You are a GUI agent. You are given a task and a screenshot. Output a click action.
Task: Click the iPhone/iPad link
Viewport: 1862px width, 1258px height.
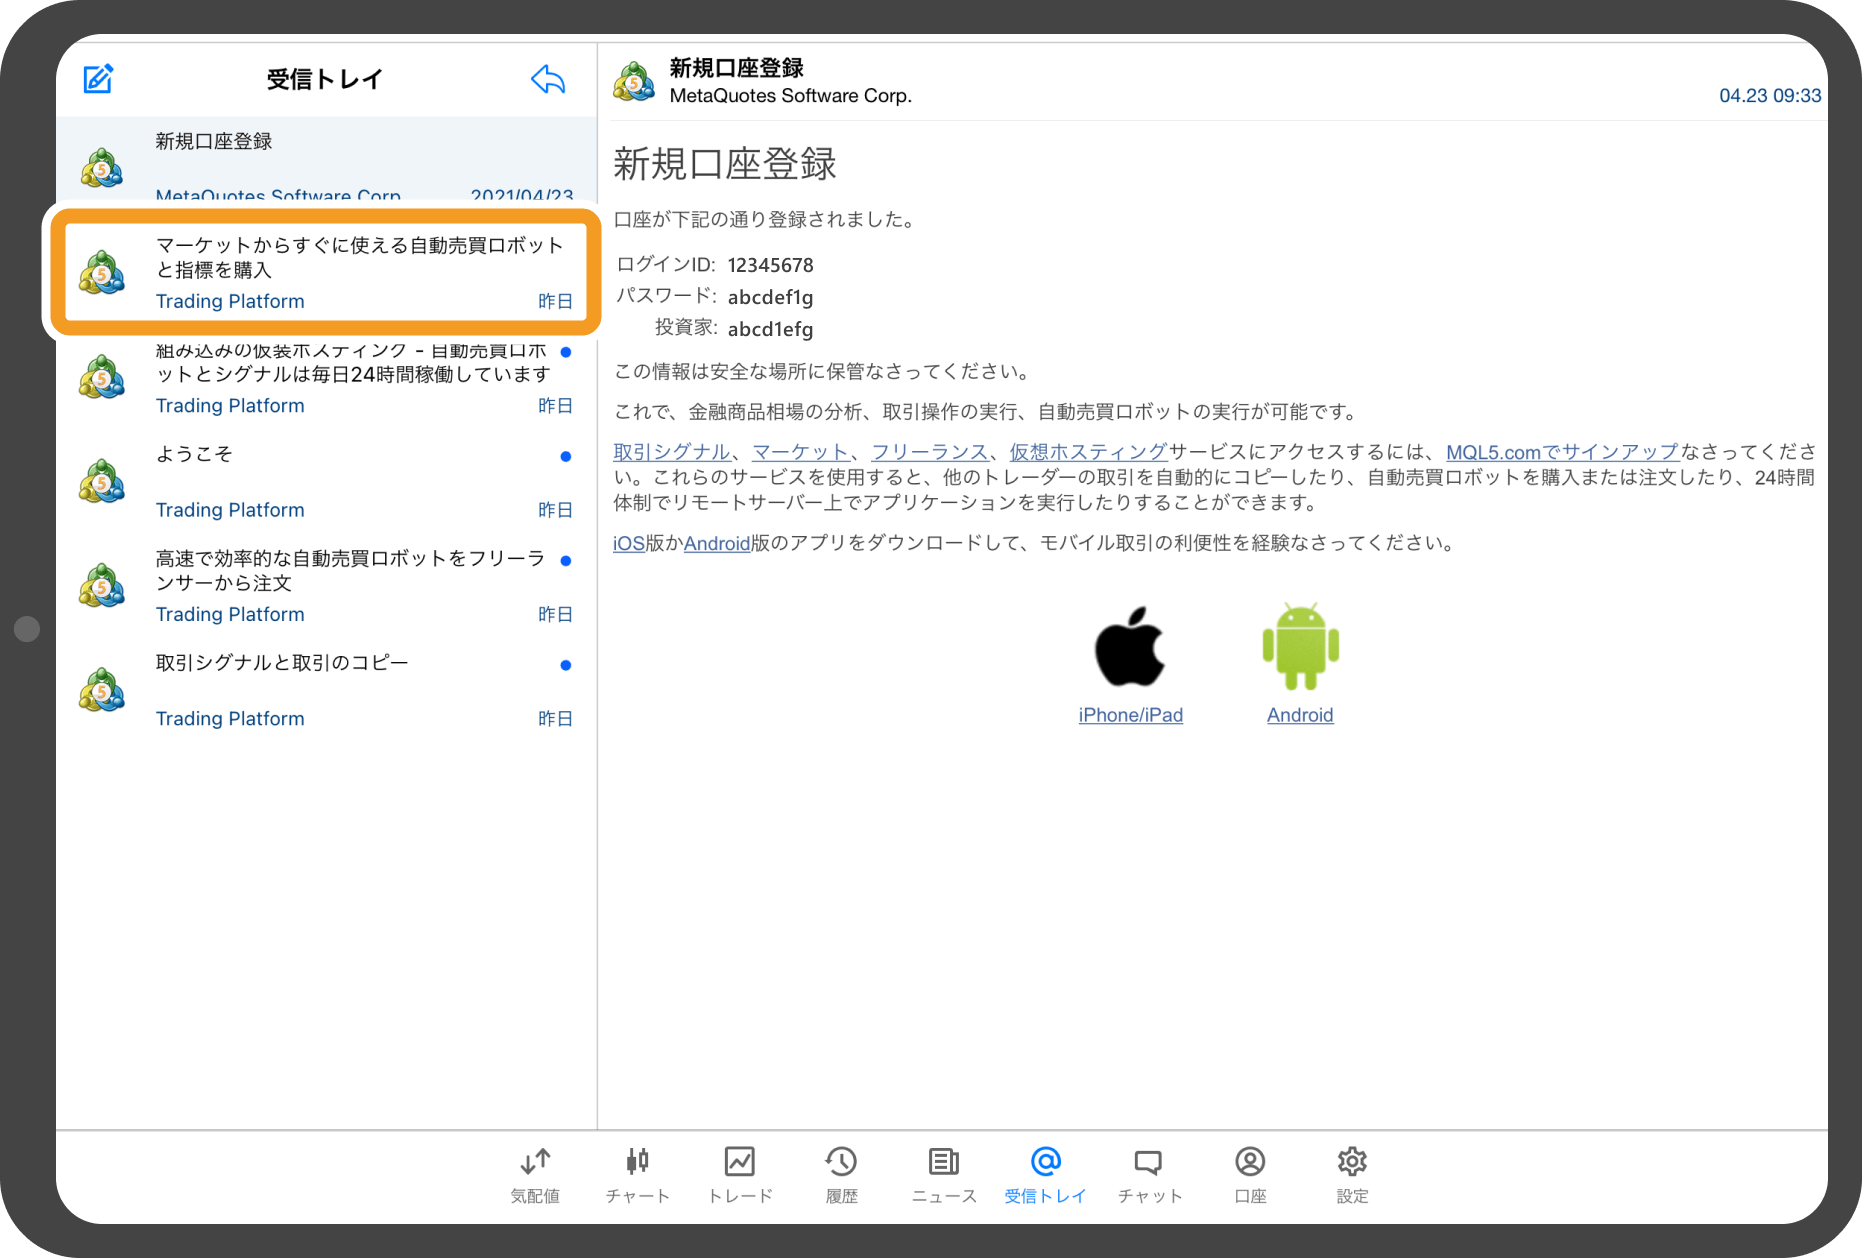point(1130,715)
